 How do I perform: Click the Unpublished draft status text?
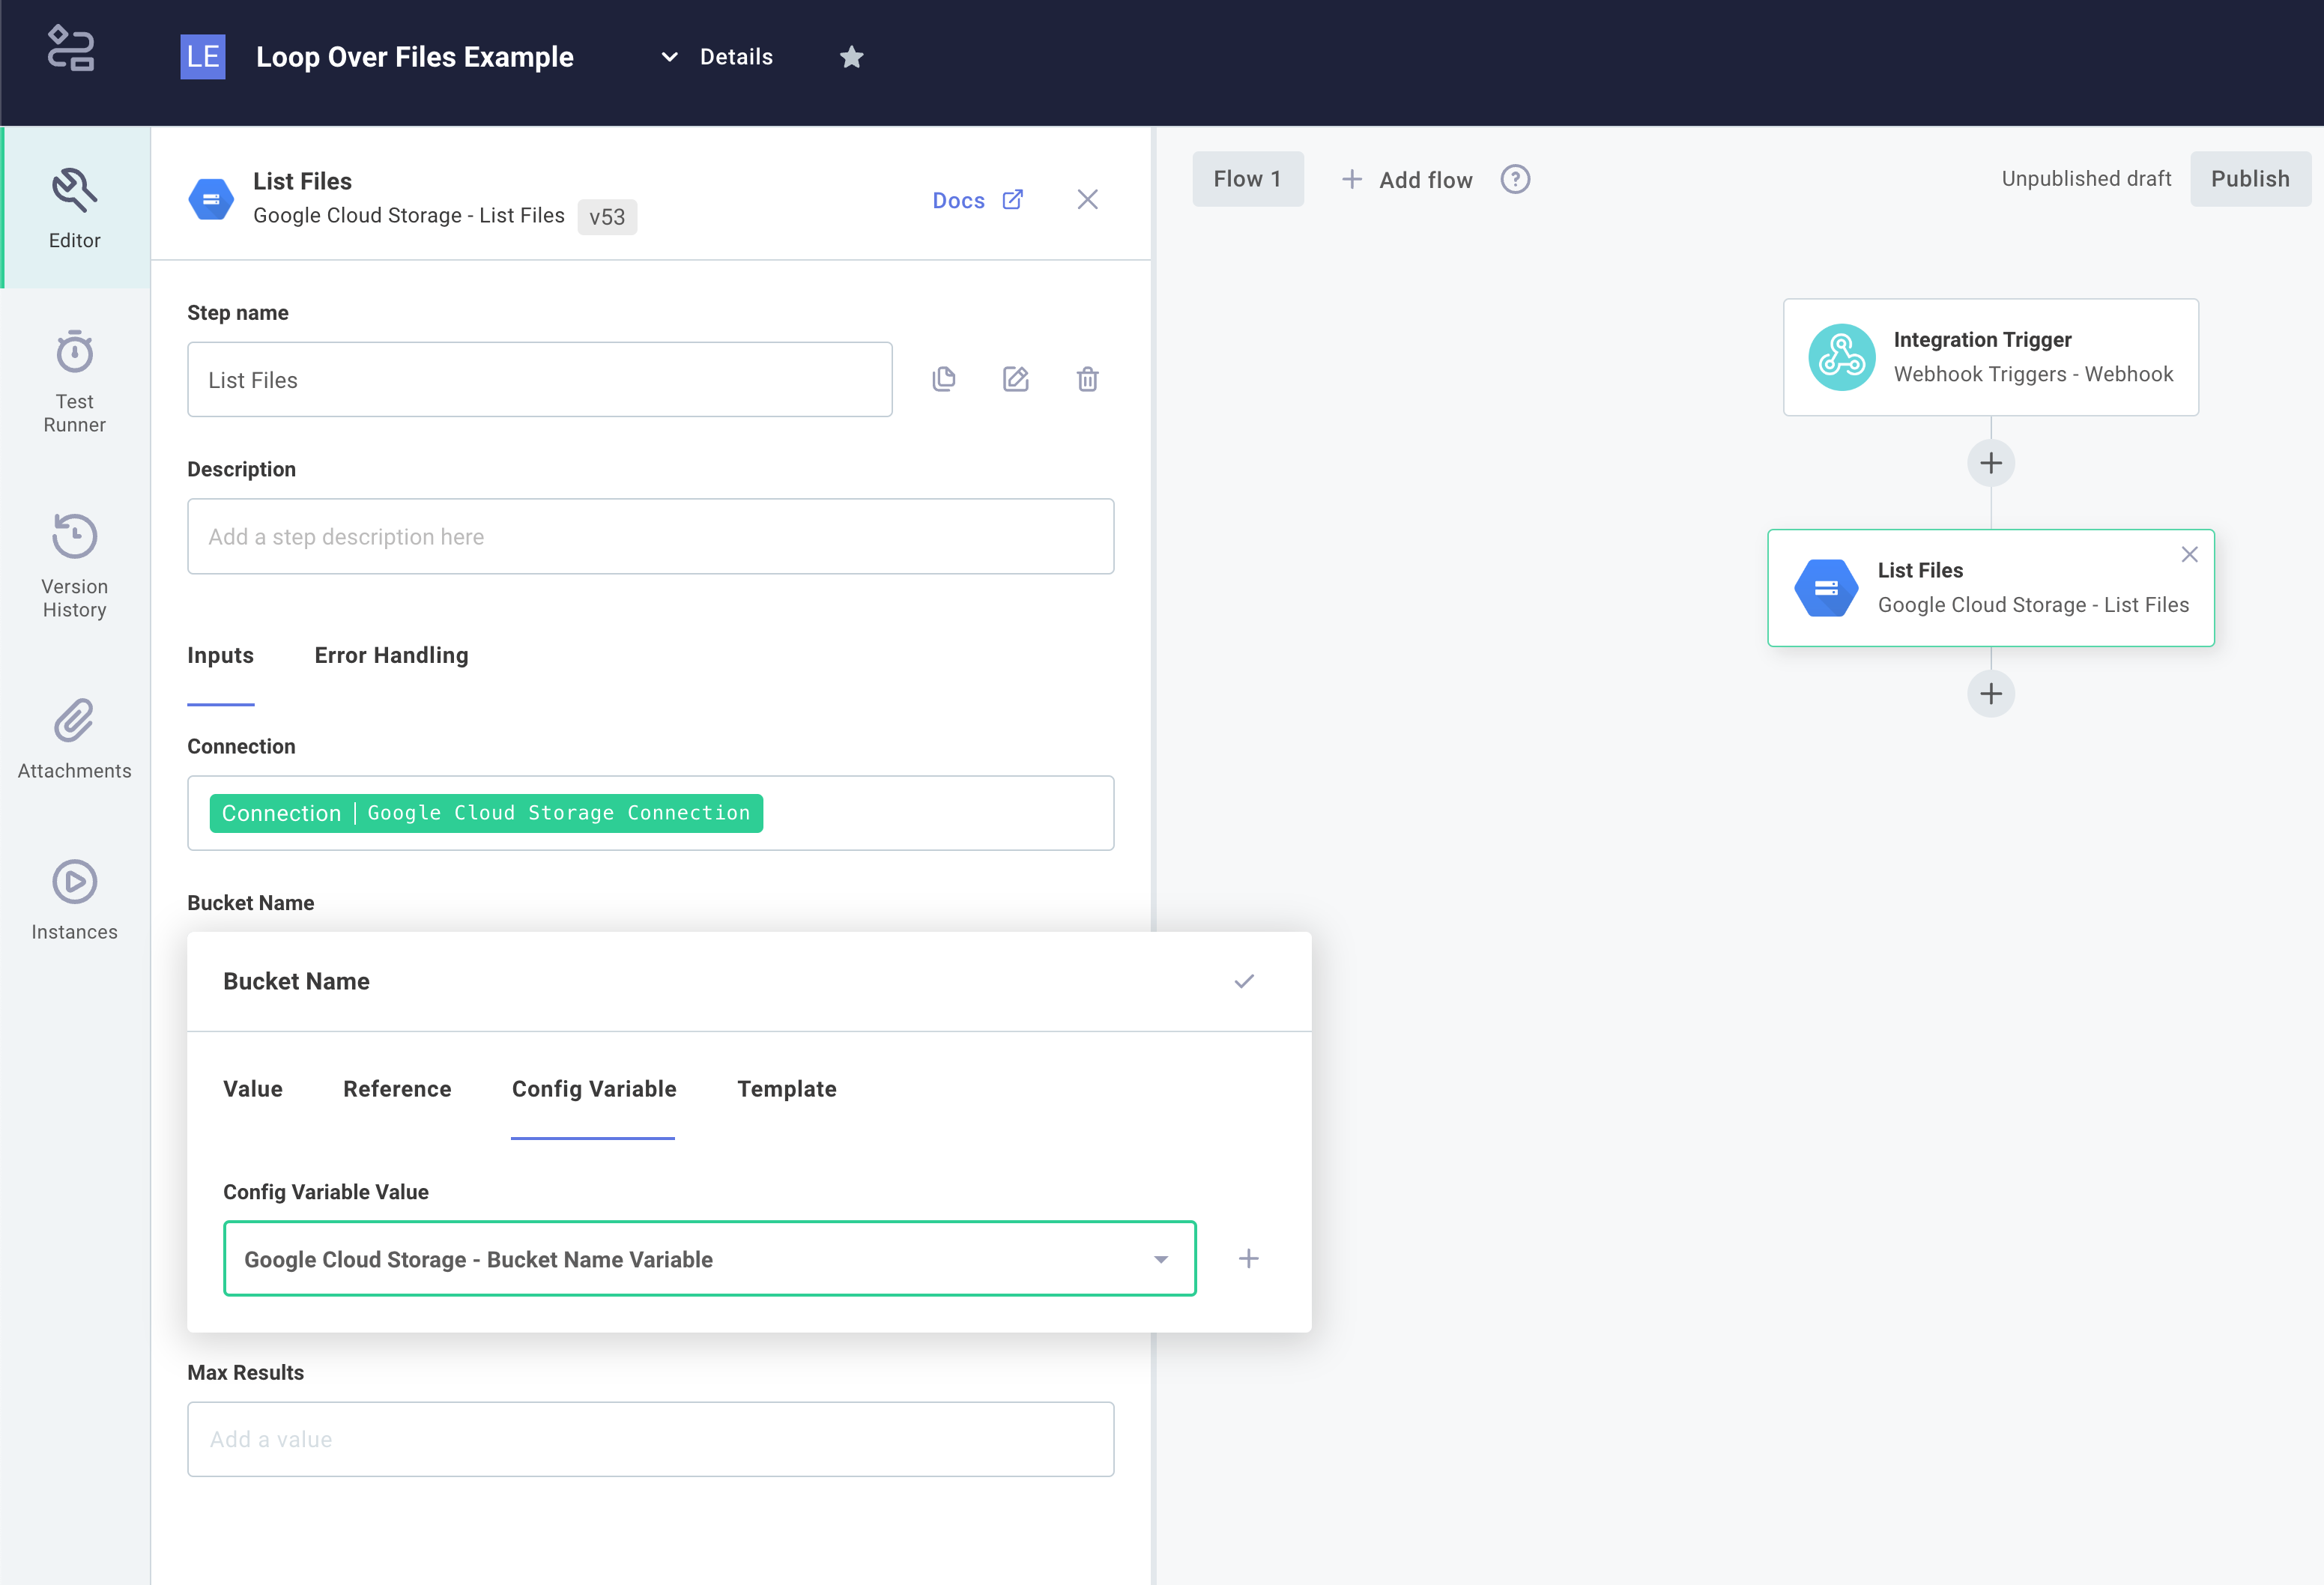tap(2086, 179)
